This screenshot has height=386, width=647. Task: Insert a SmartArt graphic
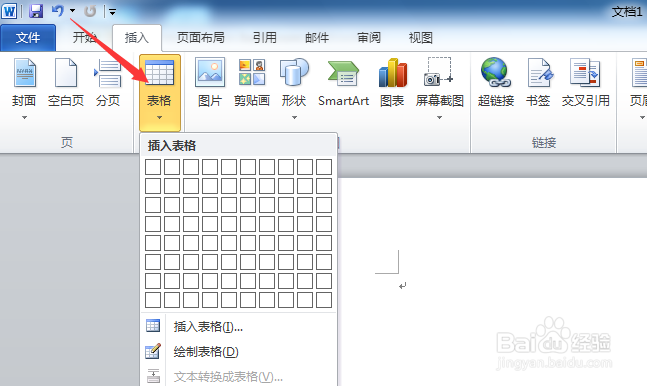[x=343, y=83]
